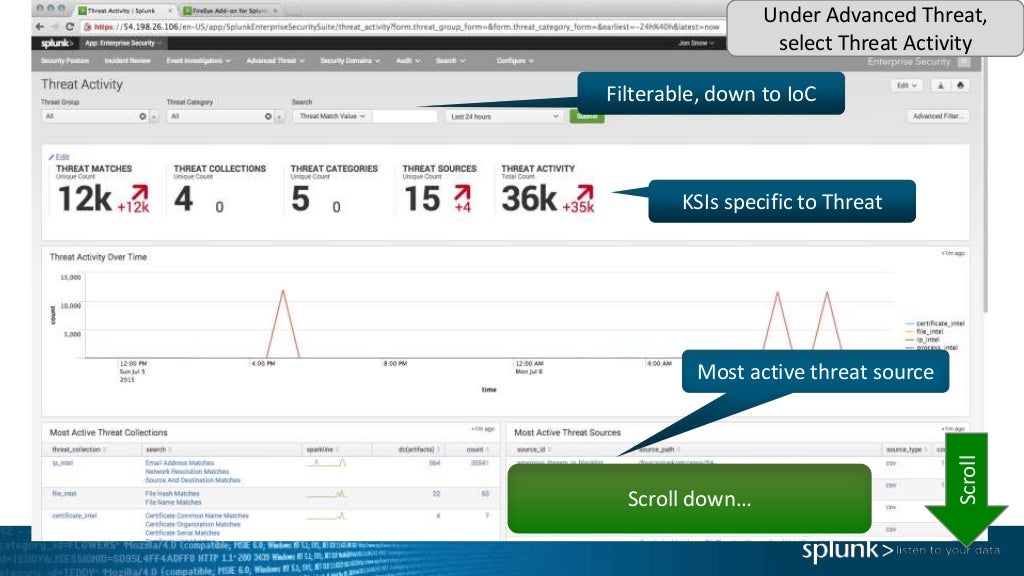Click the pencil Edit link above KSIs
The image size is (1024, 576).
coord(59,157)
